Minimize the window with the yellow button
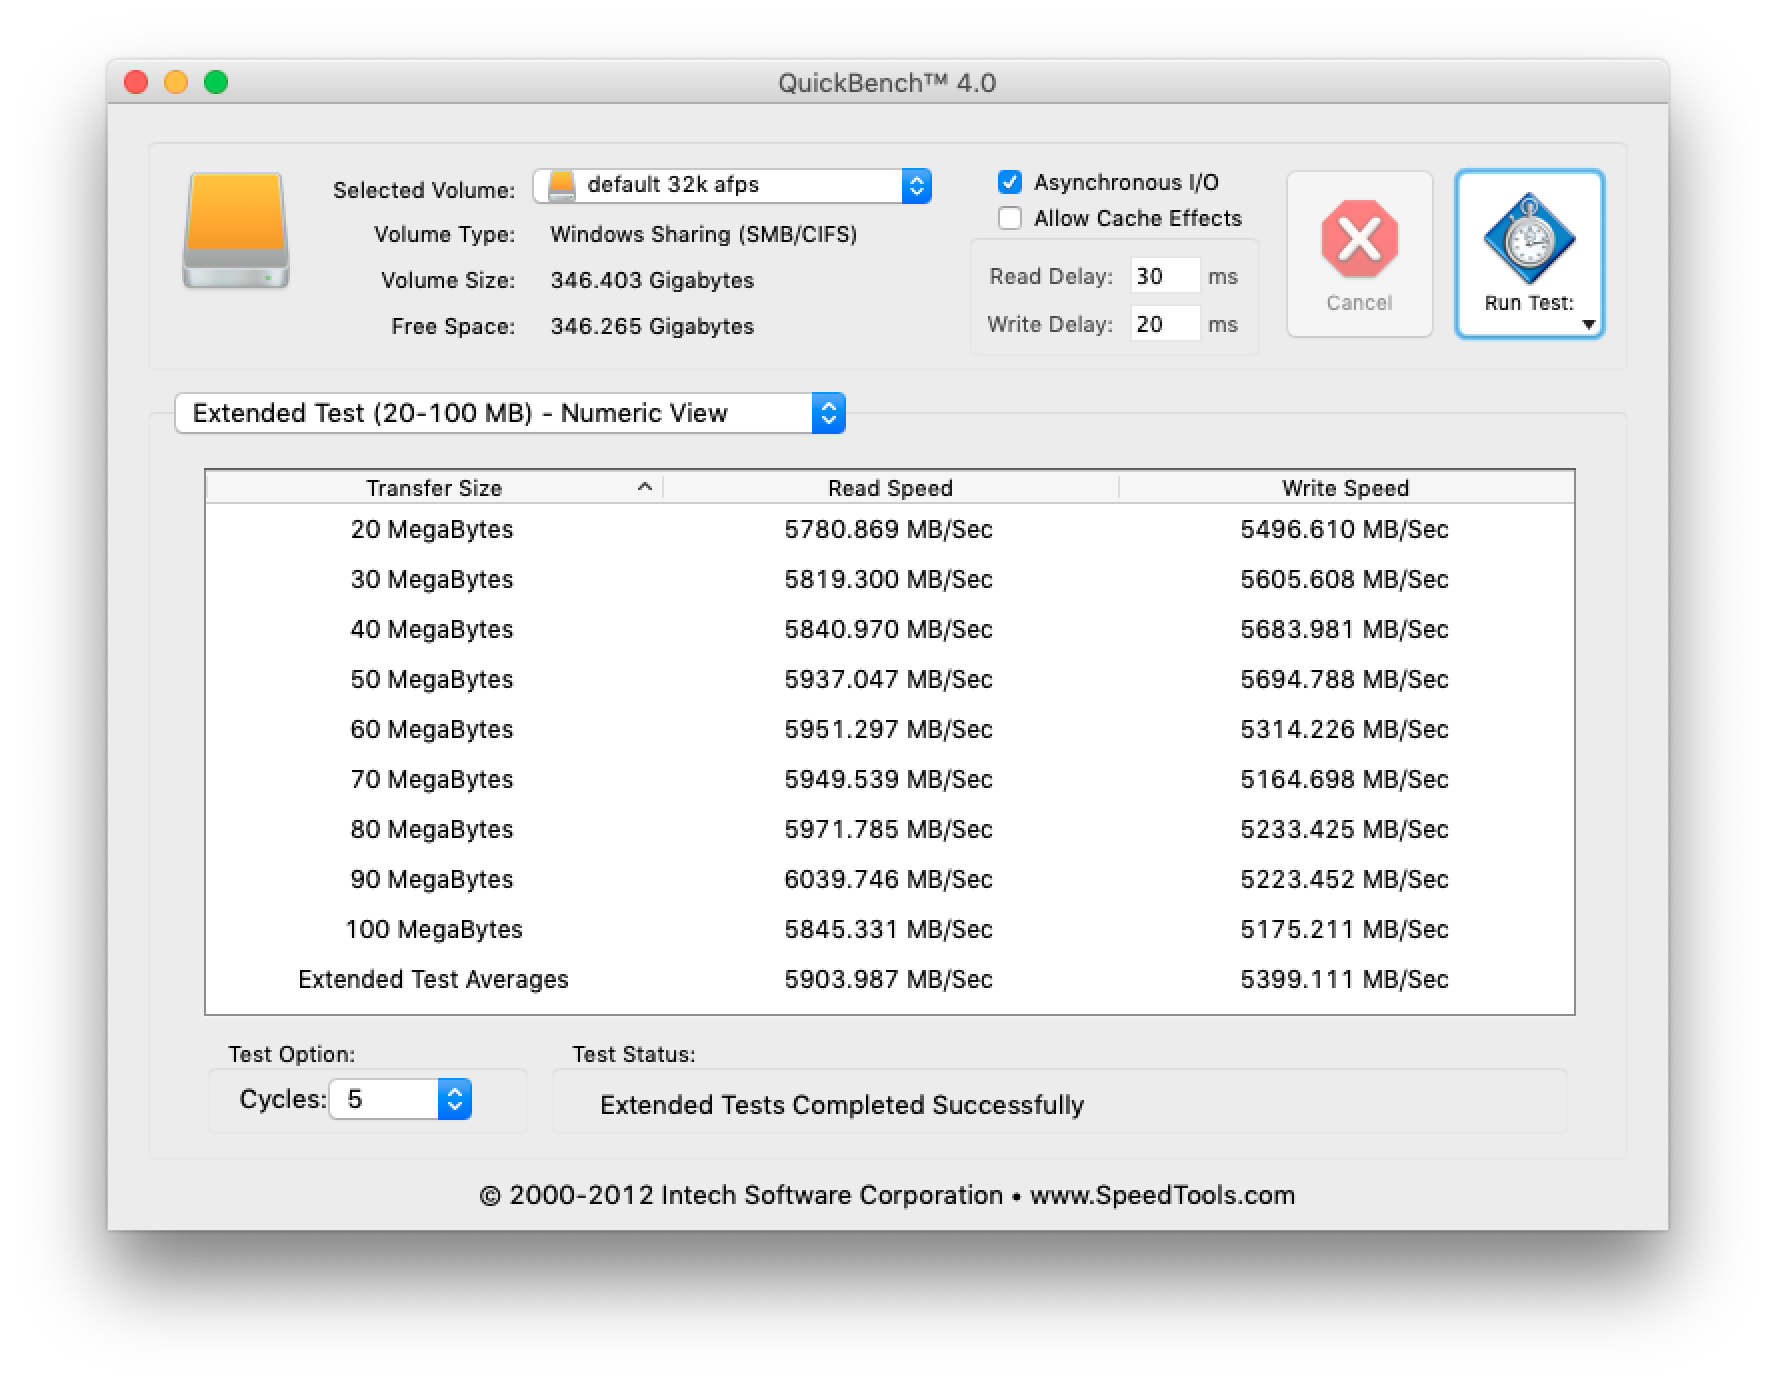This screenshot has height=1386, width=1776. 176,82
